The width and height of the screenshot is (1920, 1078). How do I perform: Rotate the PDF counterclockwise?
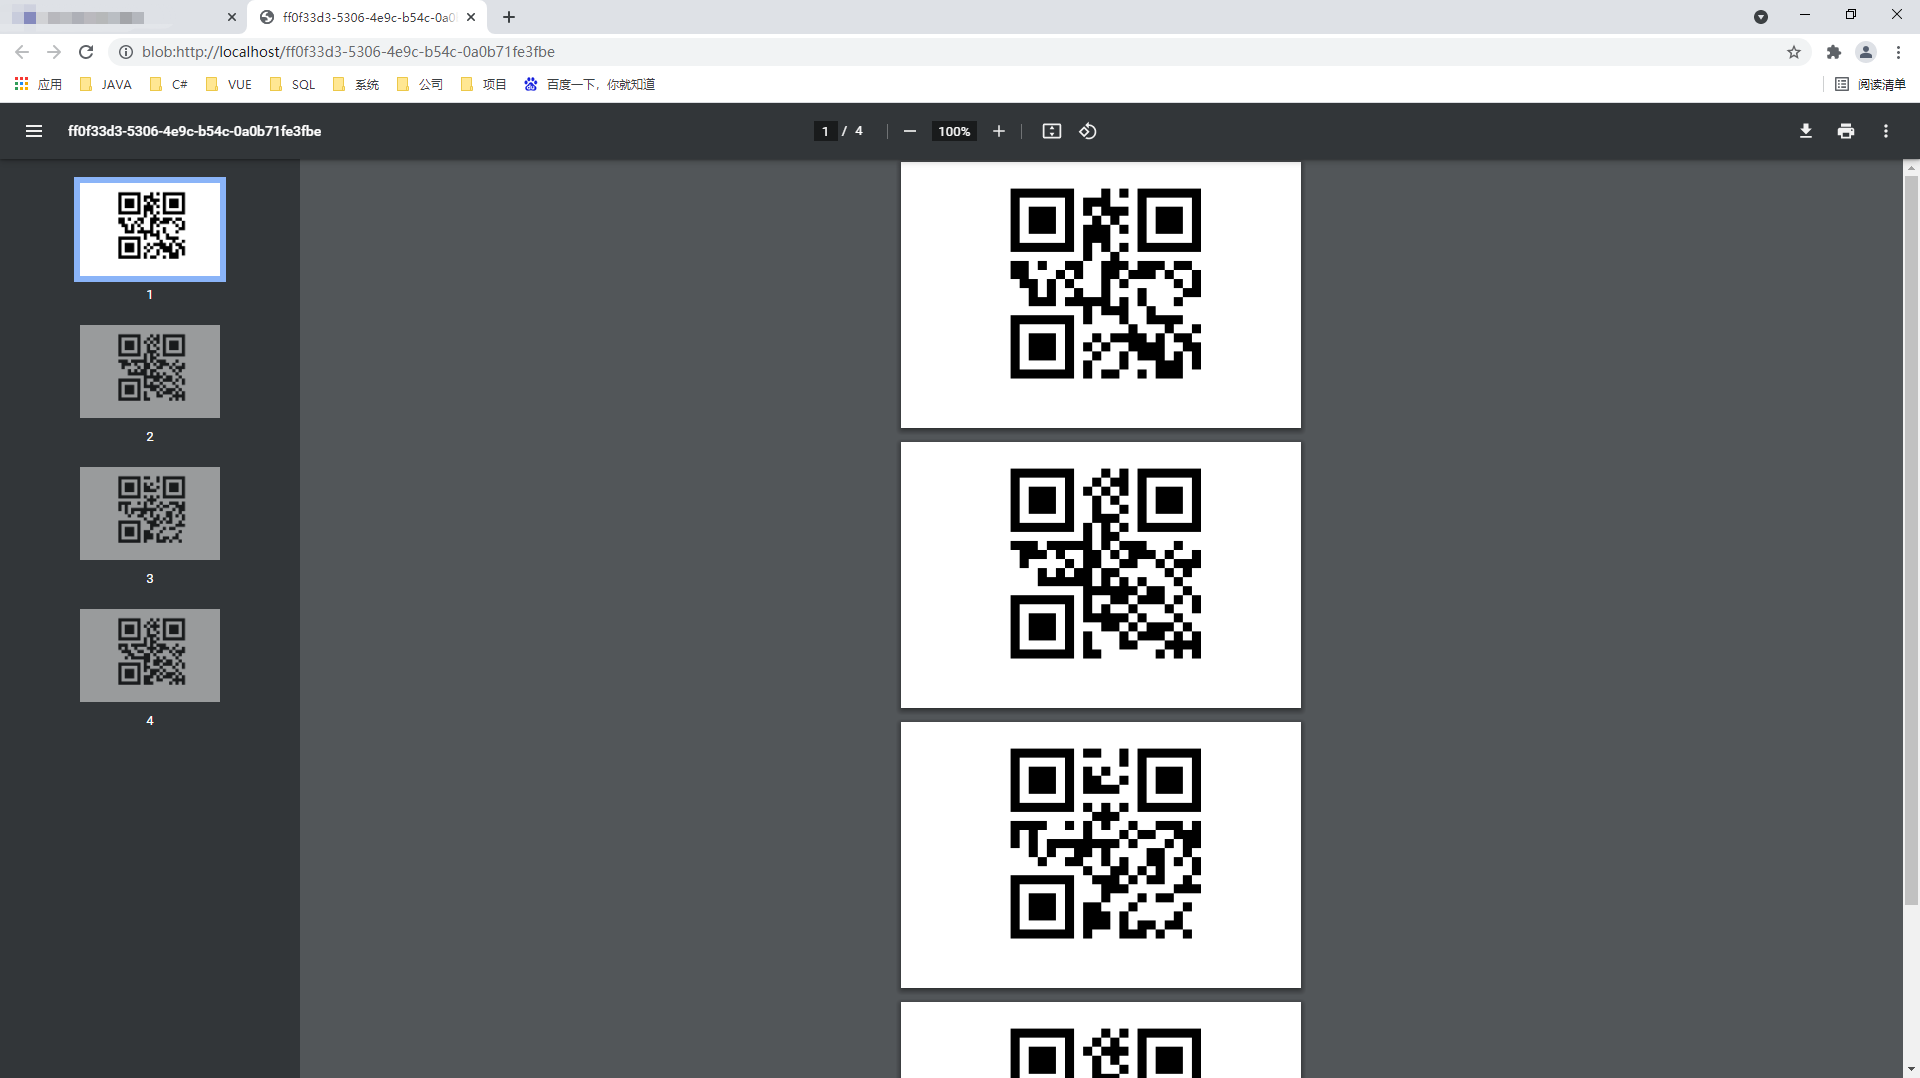click(1088, 131)
